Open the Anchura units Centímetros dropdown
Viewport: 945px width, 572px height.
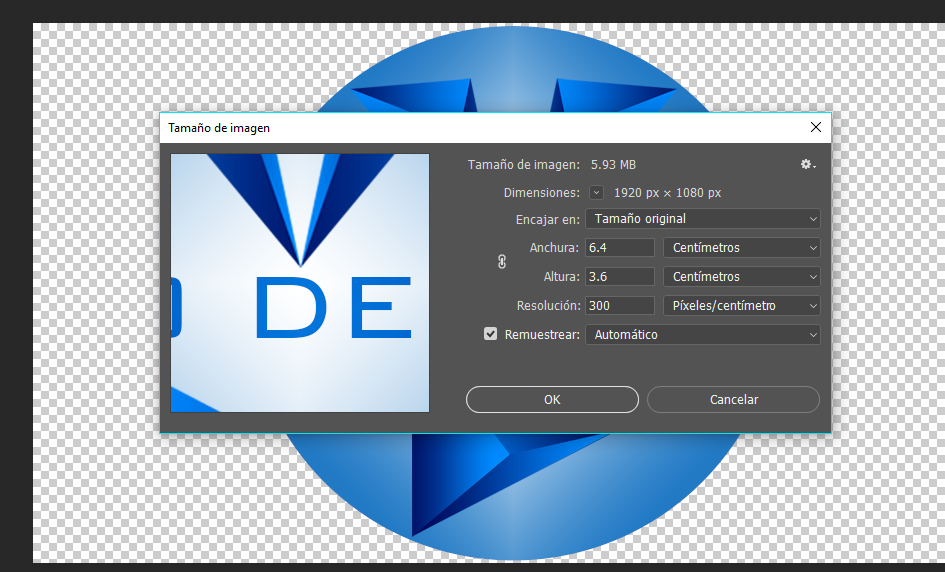tap(742, 248)
